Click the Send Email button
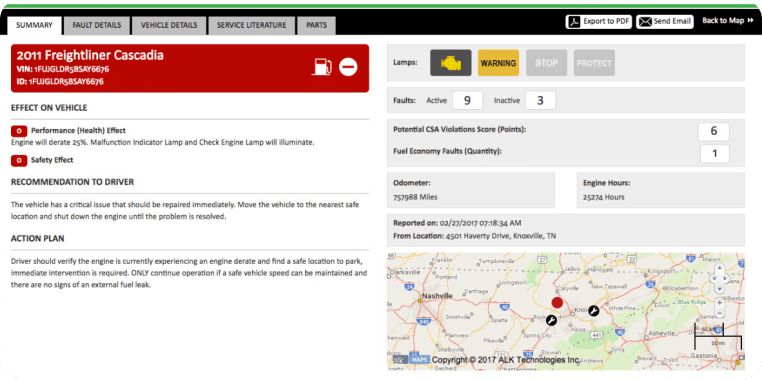Image resolution: width=762 pixels, height=380 pixels. (665, 21)
